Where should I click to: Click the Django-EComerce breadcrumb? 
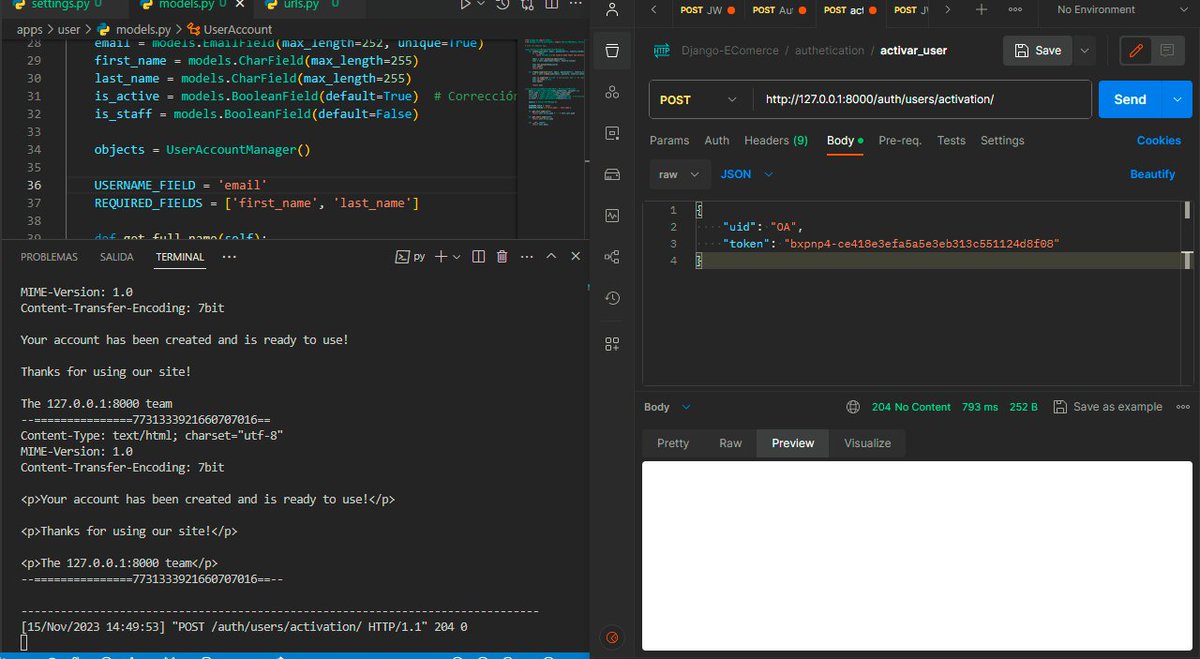(x=732, y=50)
